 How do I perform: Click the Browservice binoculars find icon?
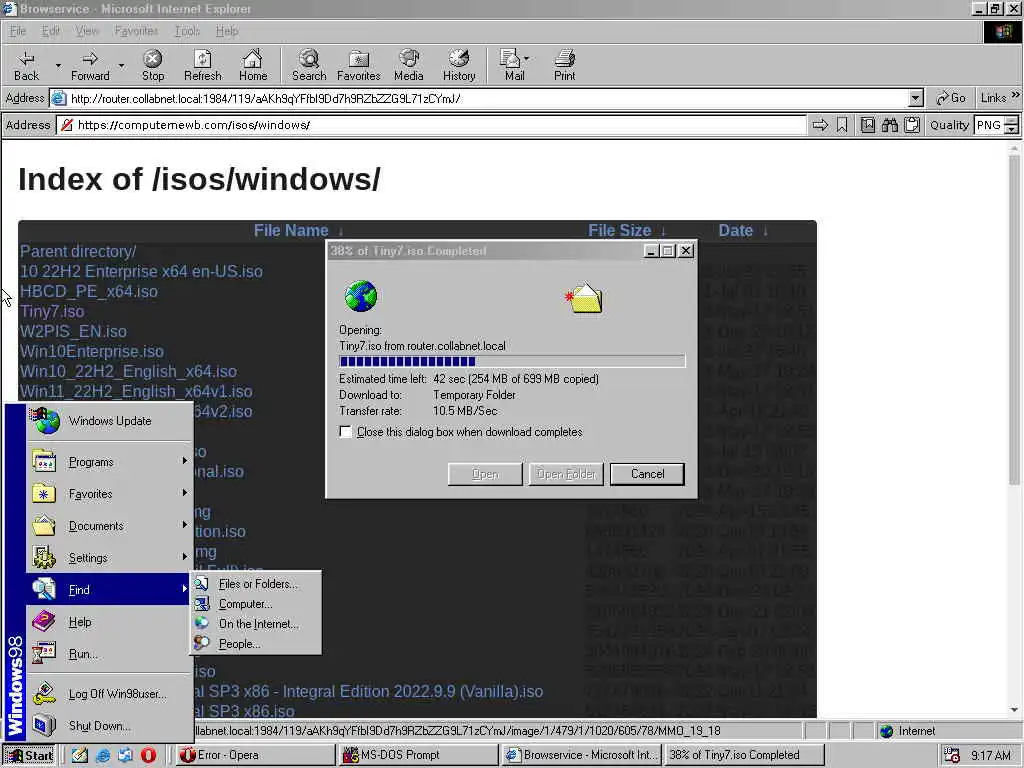click(x=889, y=125)
